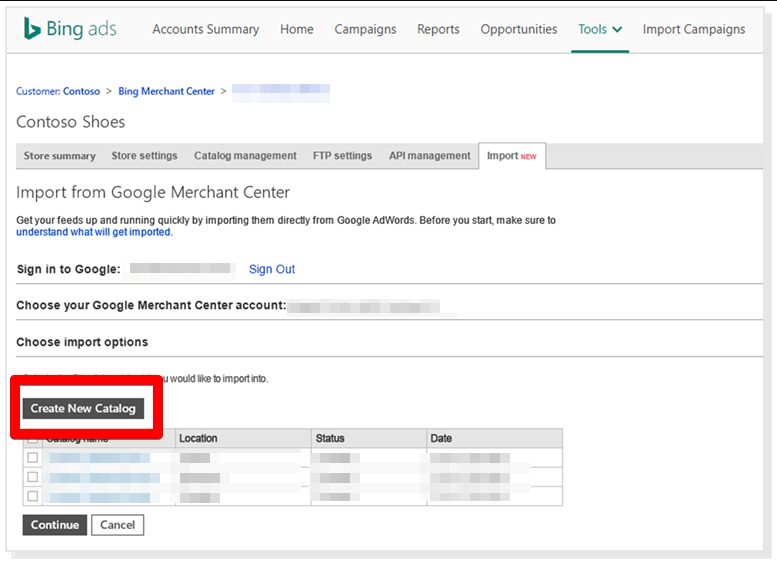Switch to the Store summary tab
Image resolution: width=777 pixels, height=563 pixels.
(x=59, y=156)
